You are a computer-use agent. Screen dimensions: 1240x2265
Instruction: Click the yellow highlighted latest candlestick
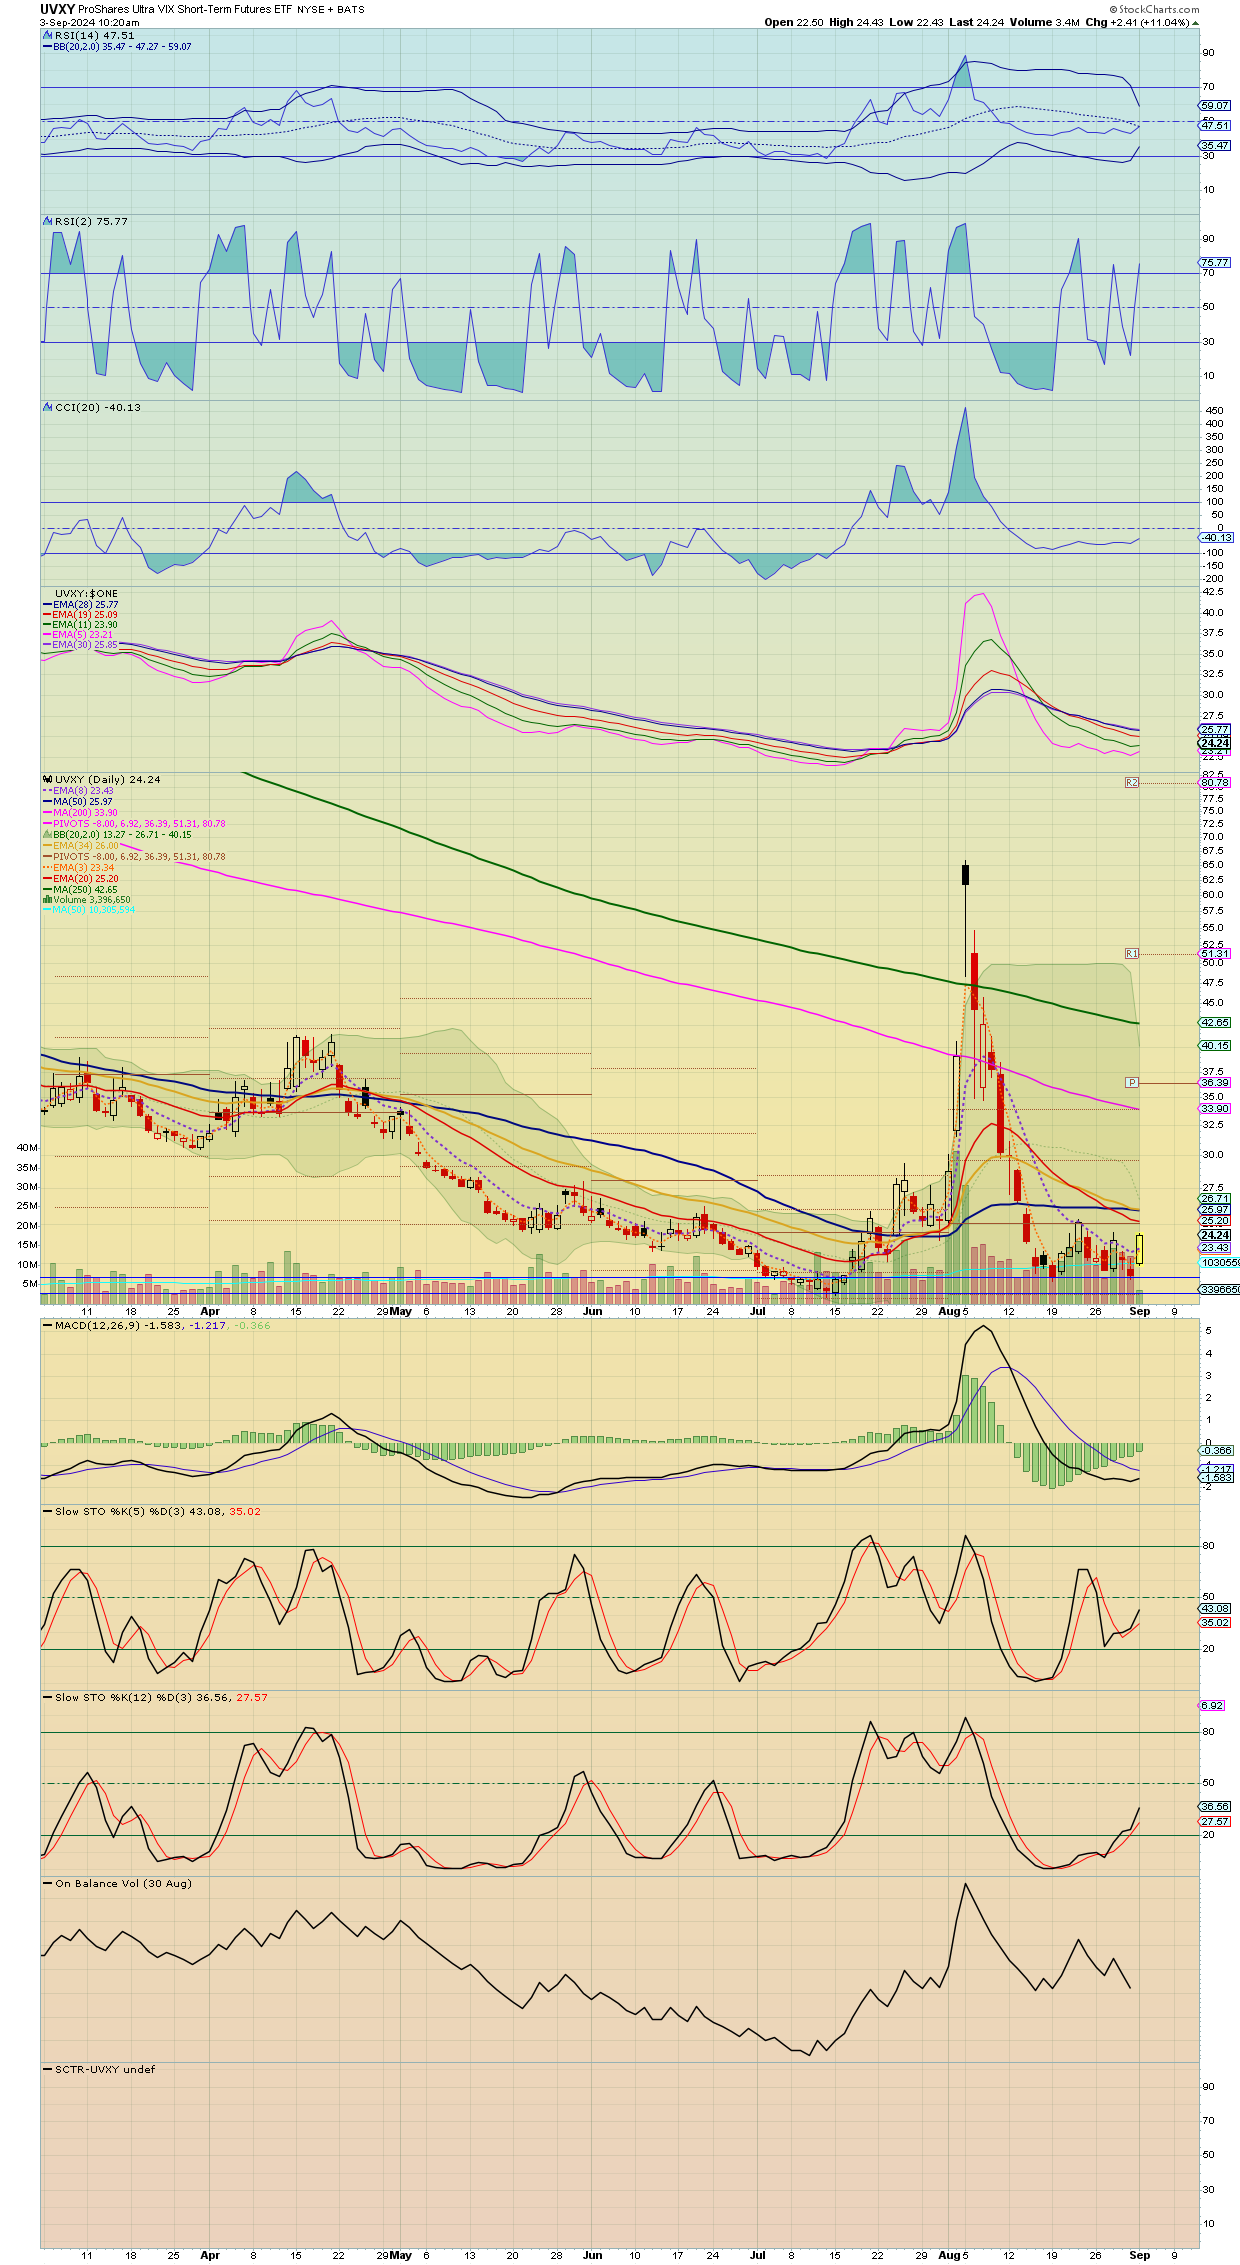[x=1139, y=1249]
